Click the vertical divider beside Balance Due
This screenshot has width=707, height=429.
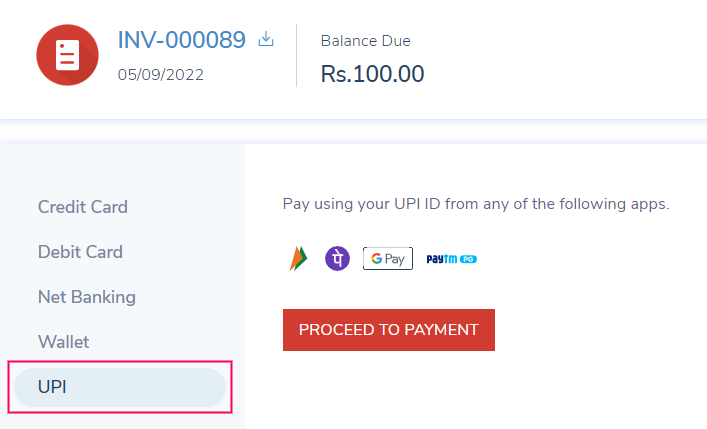297,56
